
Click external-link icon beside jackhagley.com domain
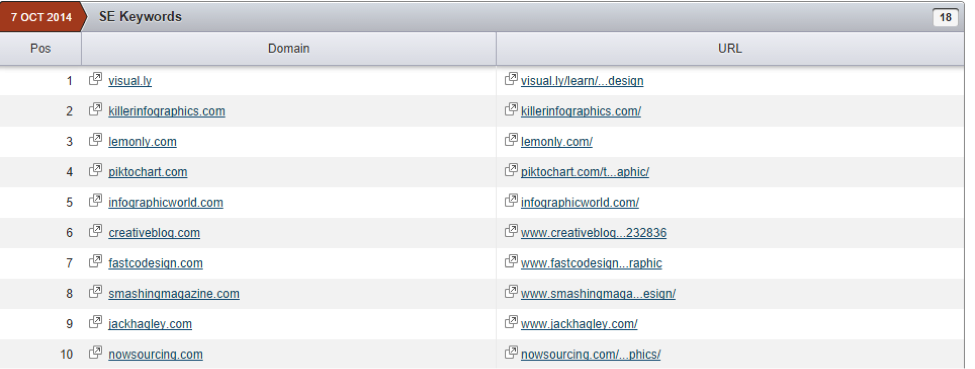coord(95,322)
